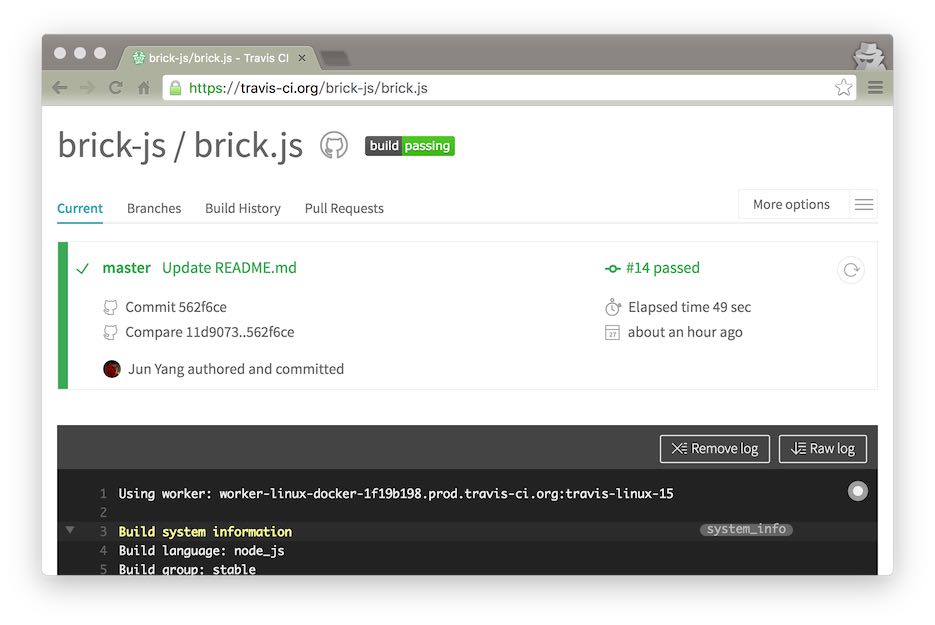Open Chrome hamburger menu icon

[875, 88]
